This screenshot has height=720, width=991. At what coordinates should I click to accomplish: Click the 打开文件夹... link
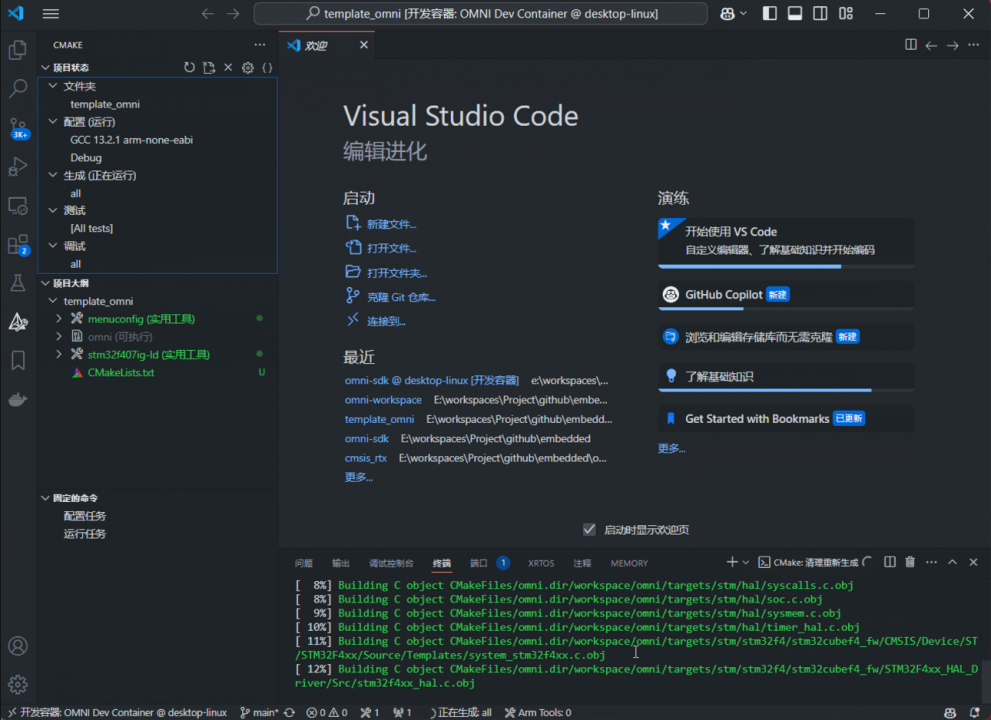point(397,273)
